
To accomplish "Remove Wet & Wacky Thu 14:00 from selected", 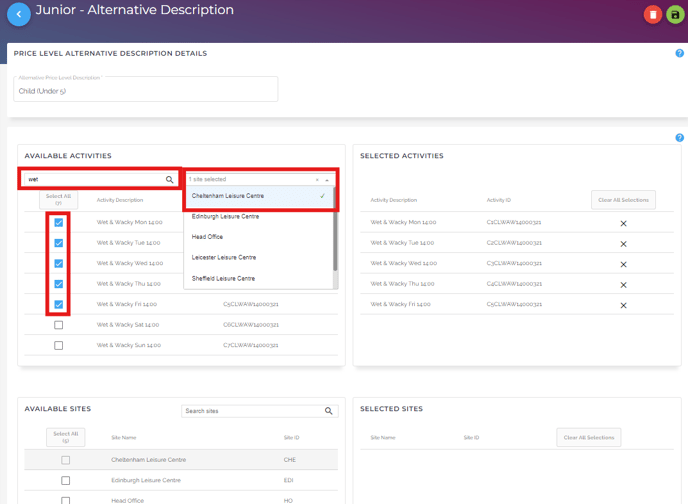I will (x=623, y=285).
